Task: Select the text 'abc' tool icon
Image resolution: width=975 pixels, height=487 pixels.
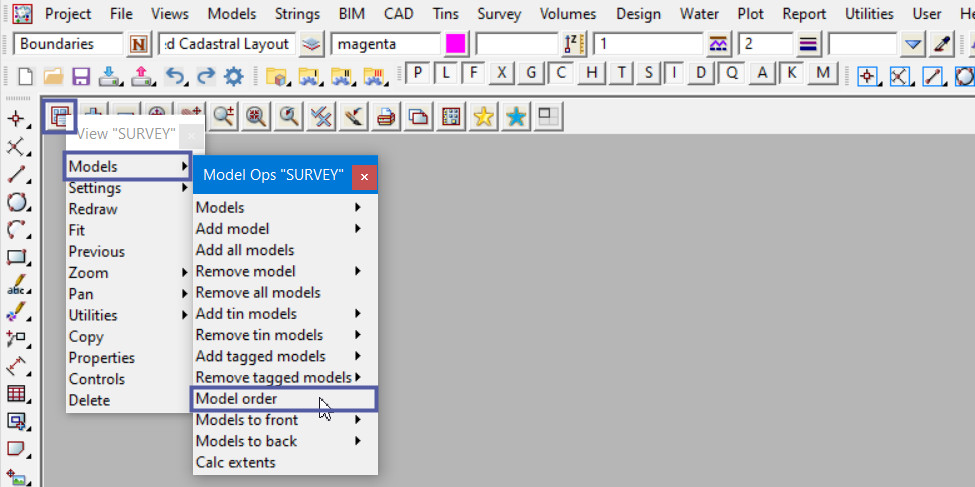Action: 17,285
